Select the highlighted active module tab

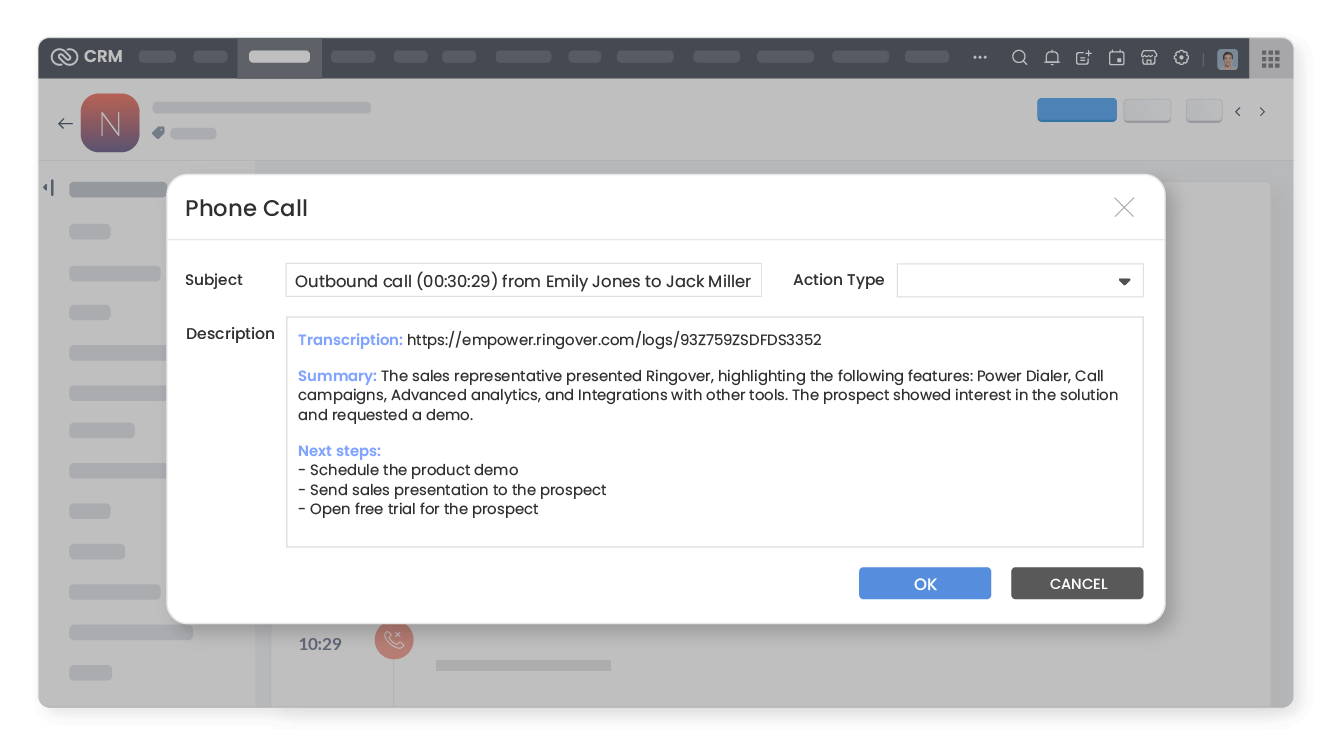coord(279,57)
